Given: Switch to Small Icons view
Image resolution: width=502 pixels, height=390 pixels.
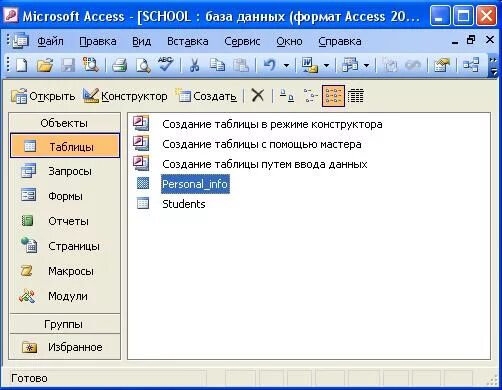Looking at the screenshot, I should tap(310, 96).
